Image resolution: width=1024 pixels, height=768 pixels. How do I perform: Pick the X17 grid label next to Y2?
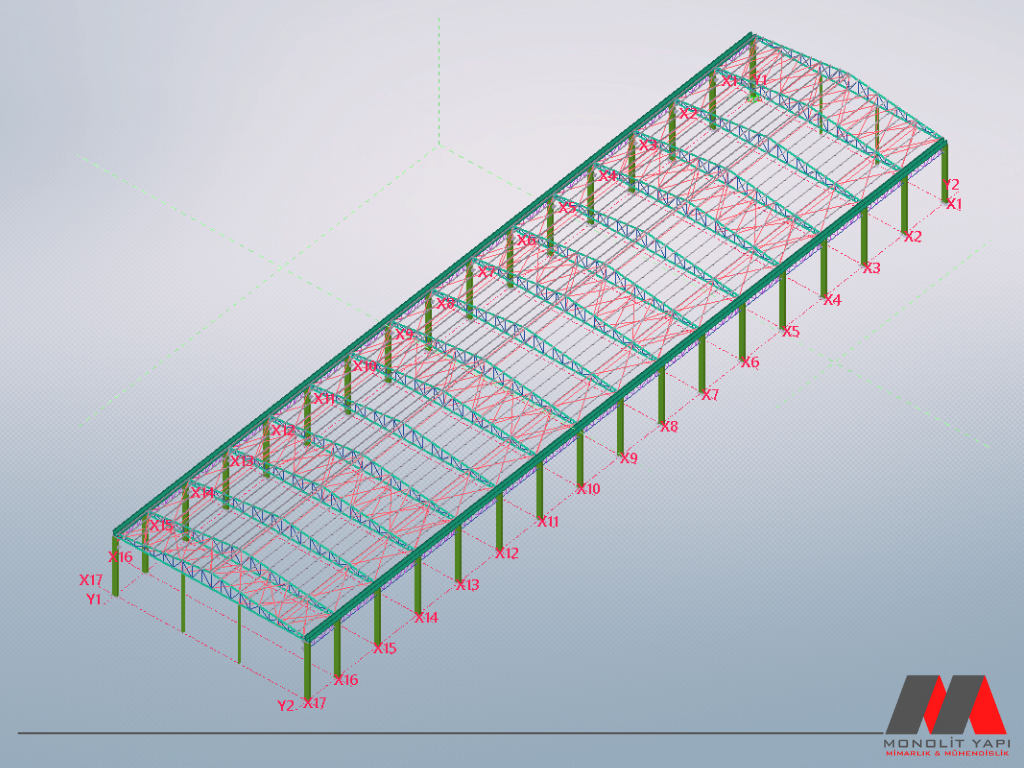[314, 704]
